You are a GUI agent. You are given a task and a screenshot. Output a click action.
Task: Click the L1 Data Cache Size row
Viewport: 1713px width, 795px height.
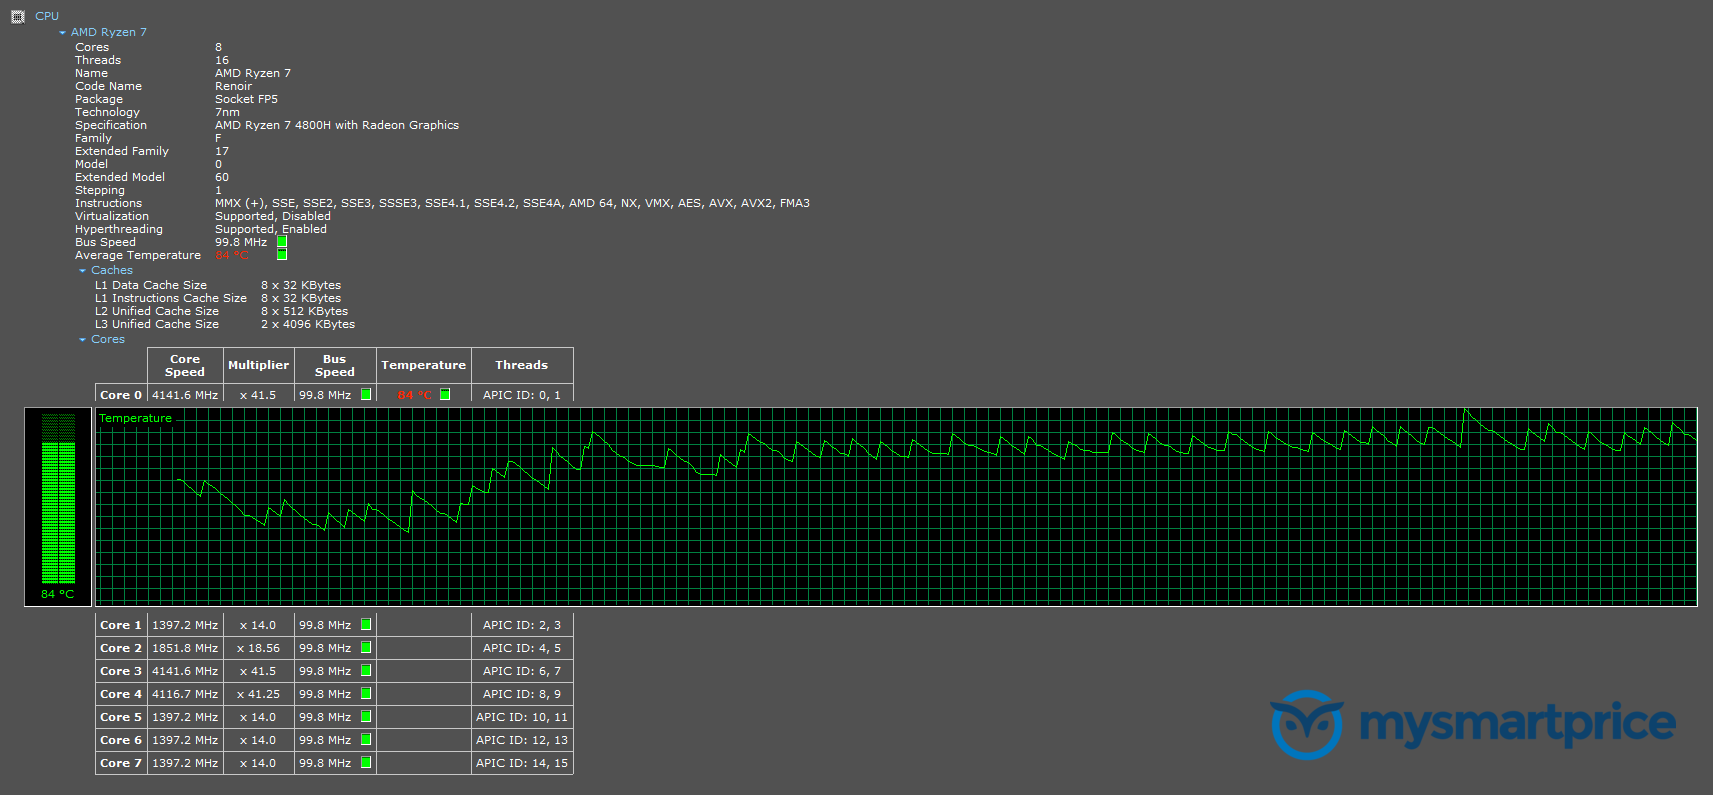tap(218, 285)
